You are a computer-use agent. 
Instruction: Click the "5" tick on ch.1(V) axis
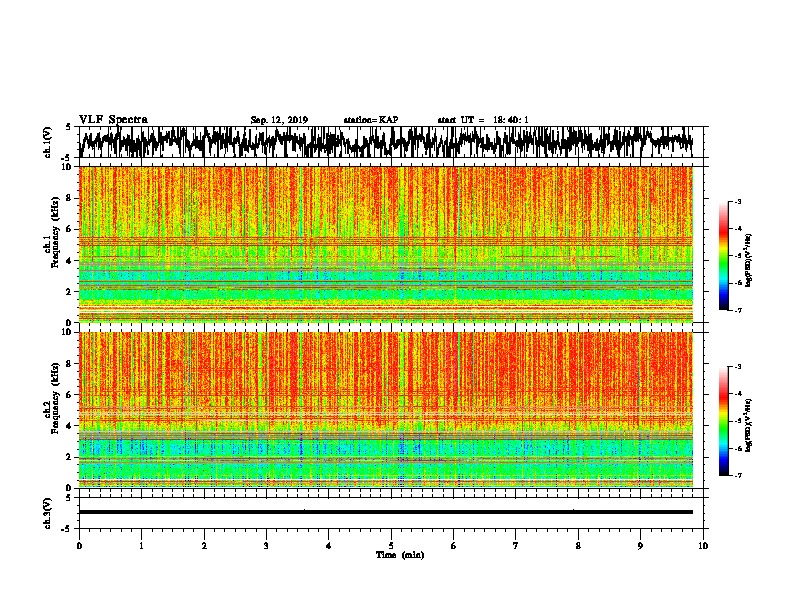(x=68, y=127)
